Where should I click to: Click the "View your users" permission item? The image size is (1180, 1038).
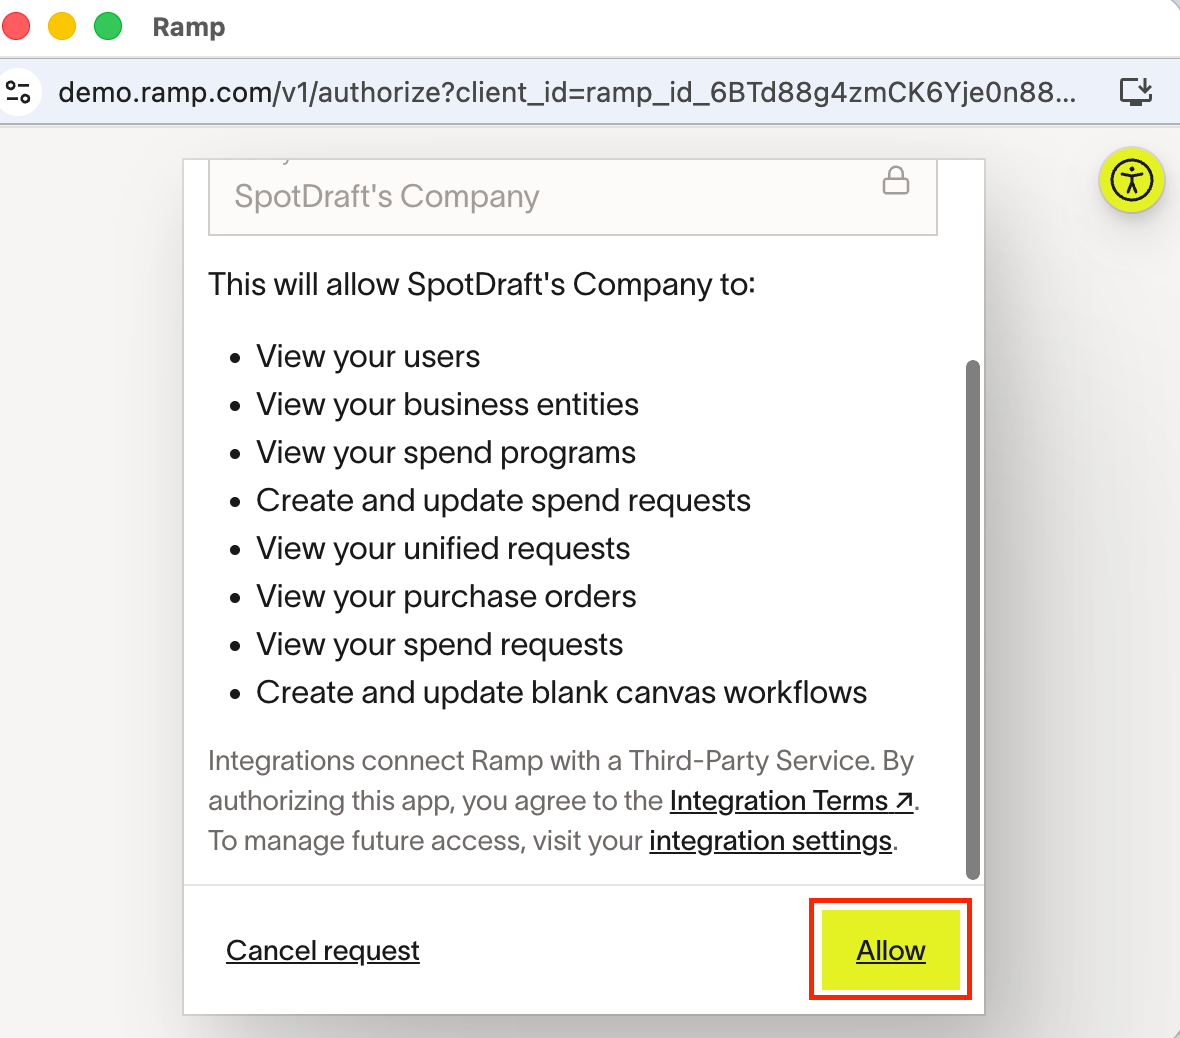(368, 357)
